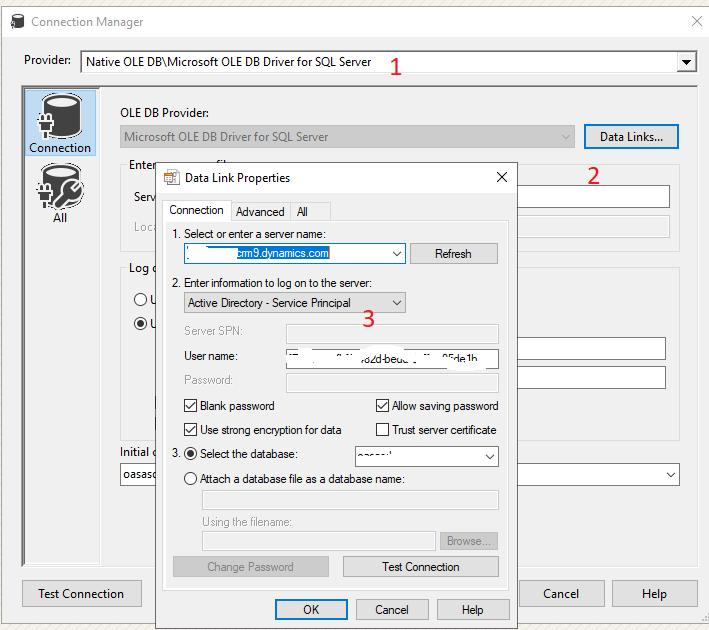The image size is (709, 630).
Task: Click Cancel in Connection Manager
Action: 561,593
